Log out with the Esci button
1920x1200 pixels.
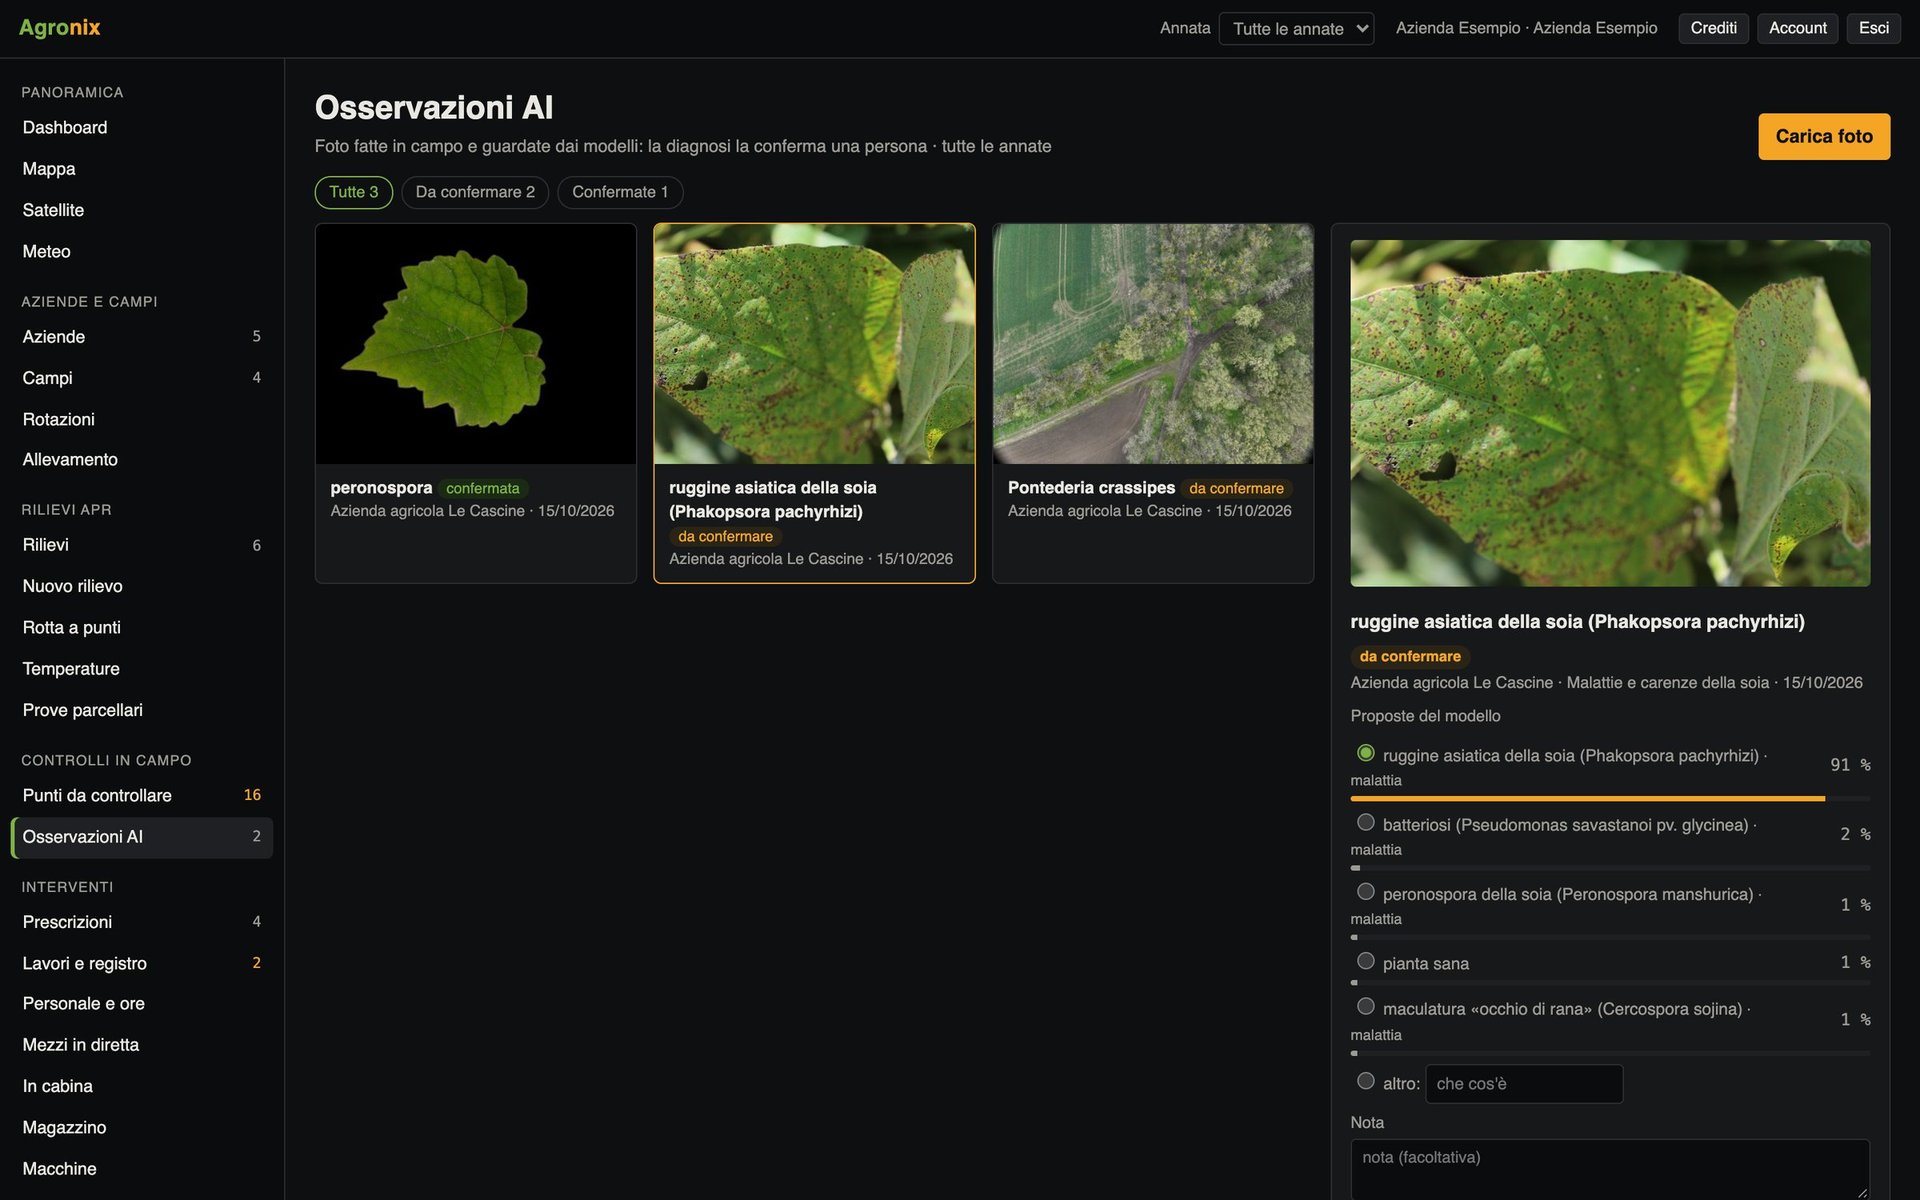pyautogui.click(x=1873, y=28)
